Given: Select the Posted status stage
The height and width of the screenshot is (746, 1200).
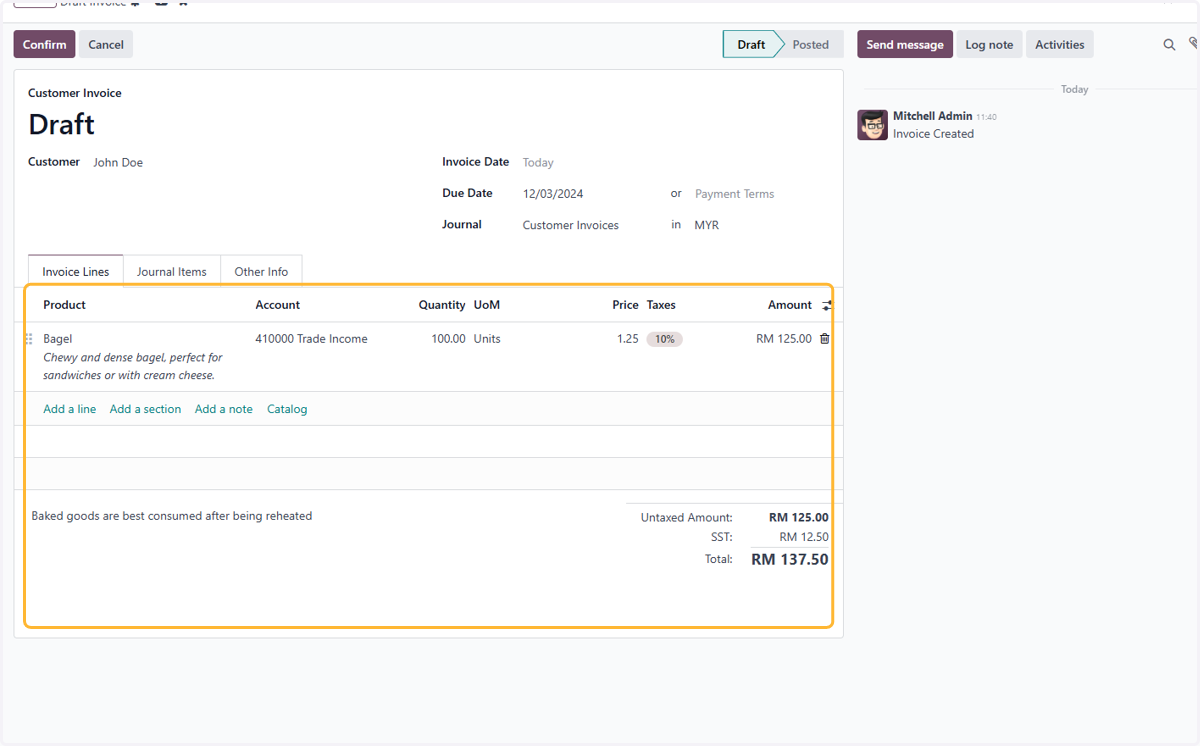Looking at the screenshot, I should (x=811, y=44).
